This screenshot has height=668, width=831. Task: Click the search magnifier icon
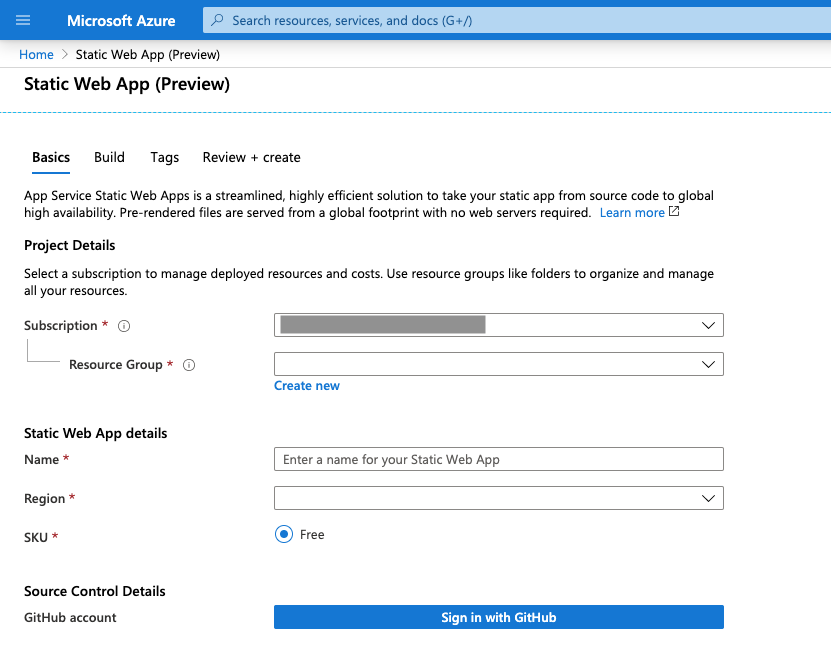[x=217, y=20]
